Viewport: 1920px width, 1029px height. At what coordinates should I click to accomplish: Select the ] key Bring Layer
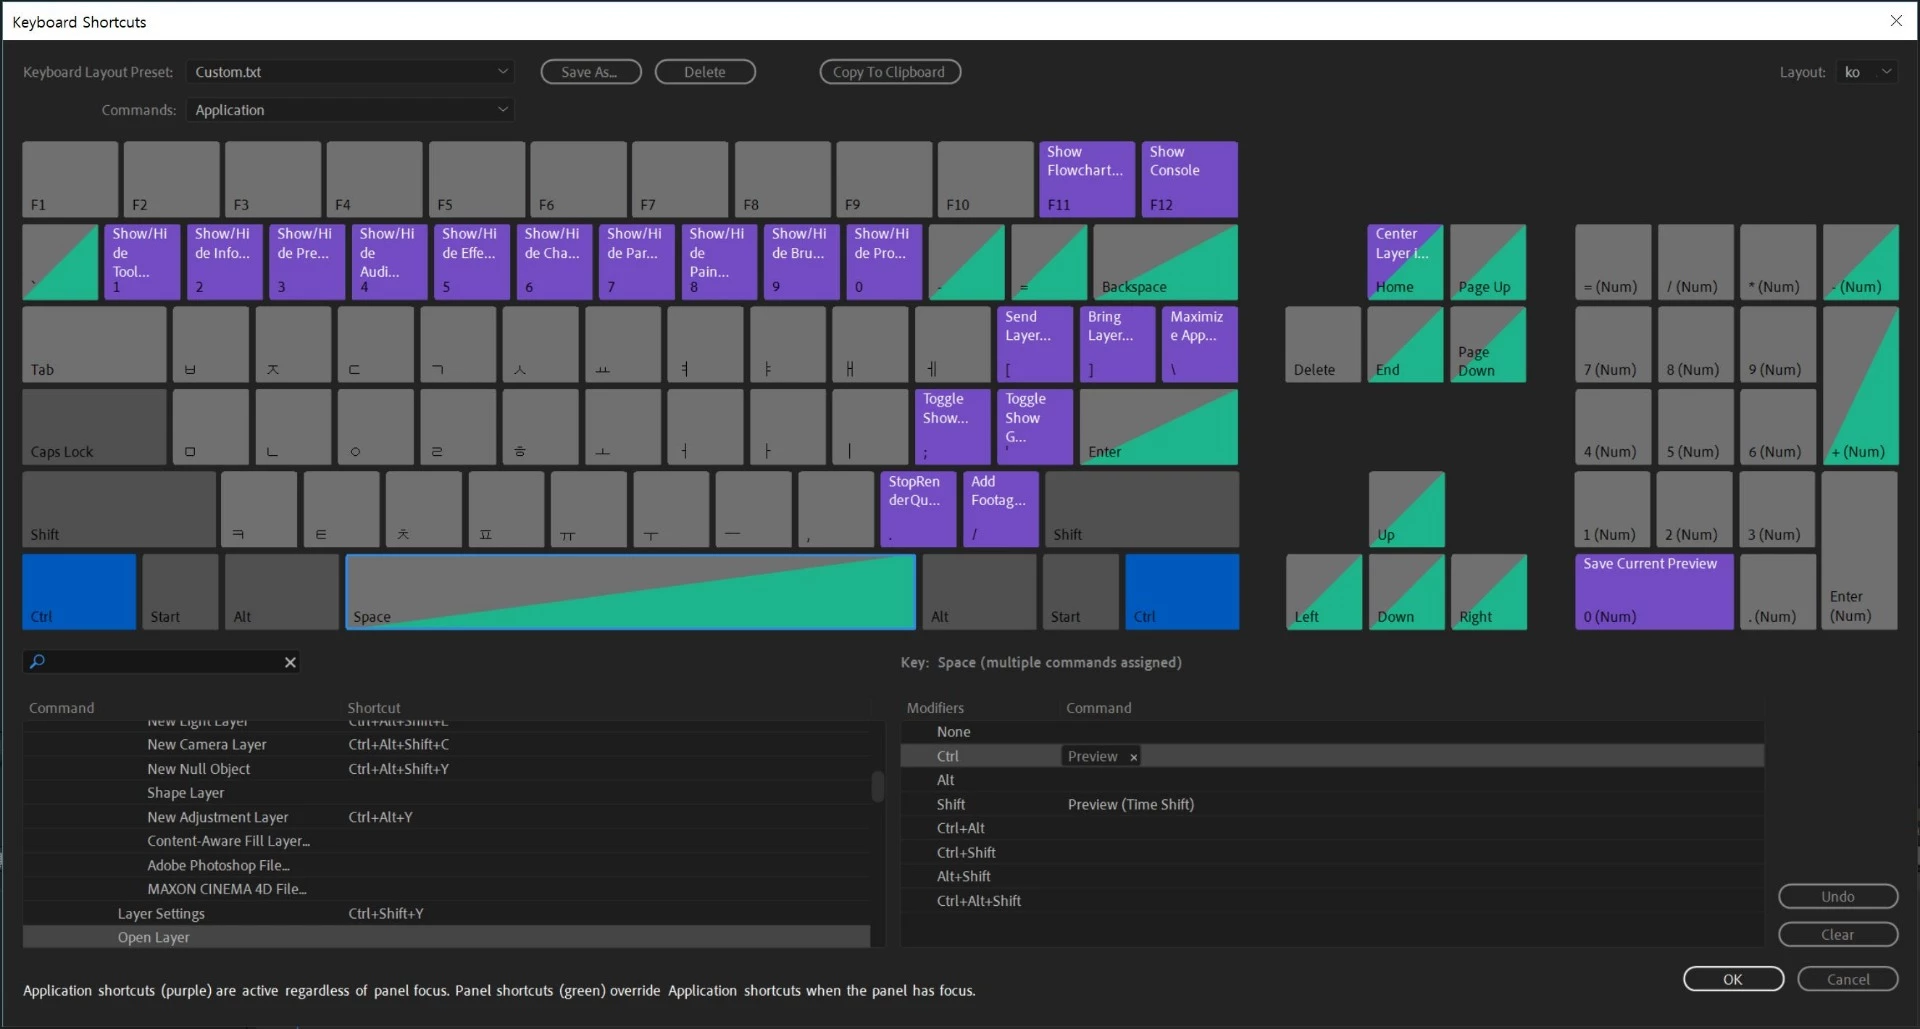(1117, 344)
